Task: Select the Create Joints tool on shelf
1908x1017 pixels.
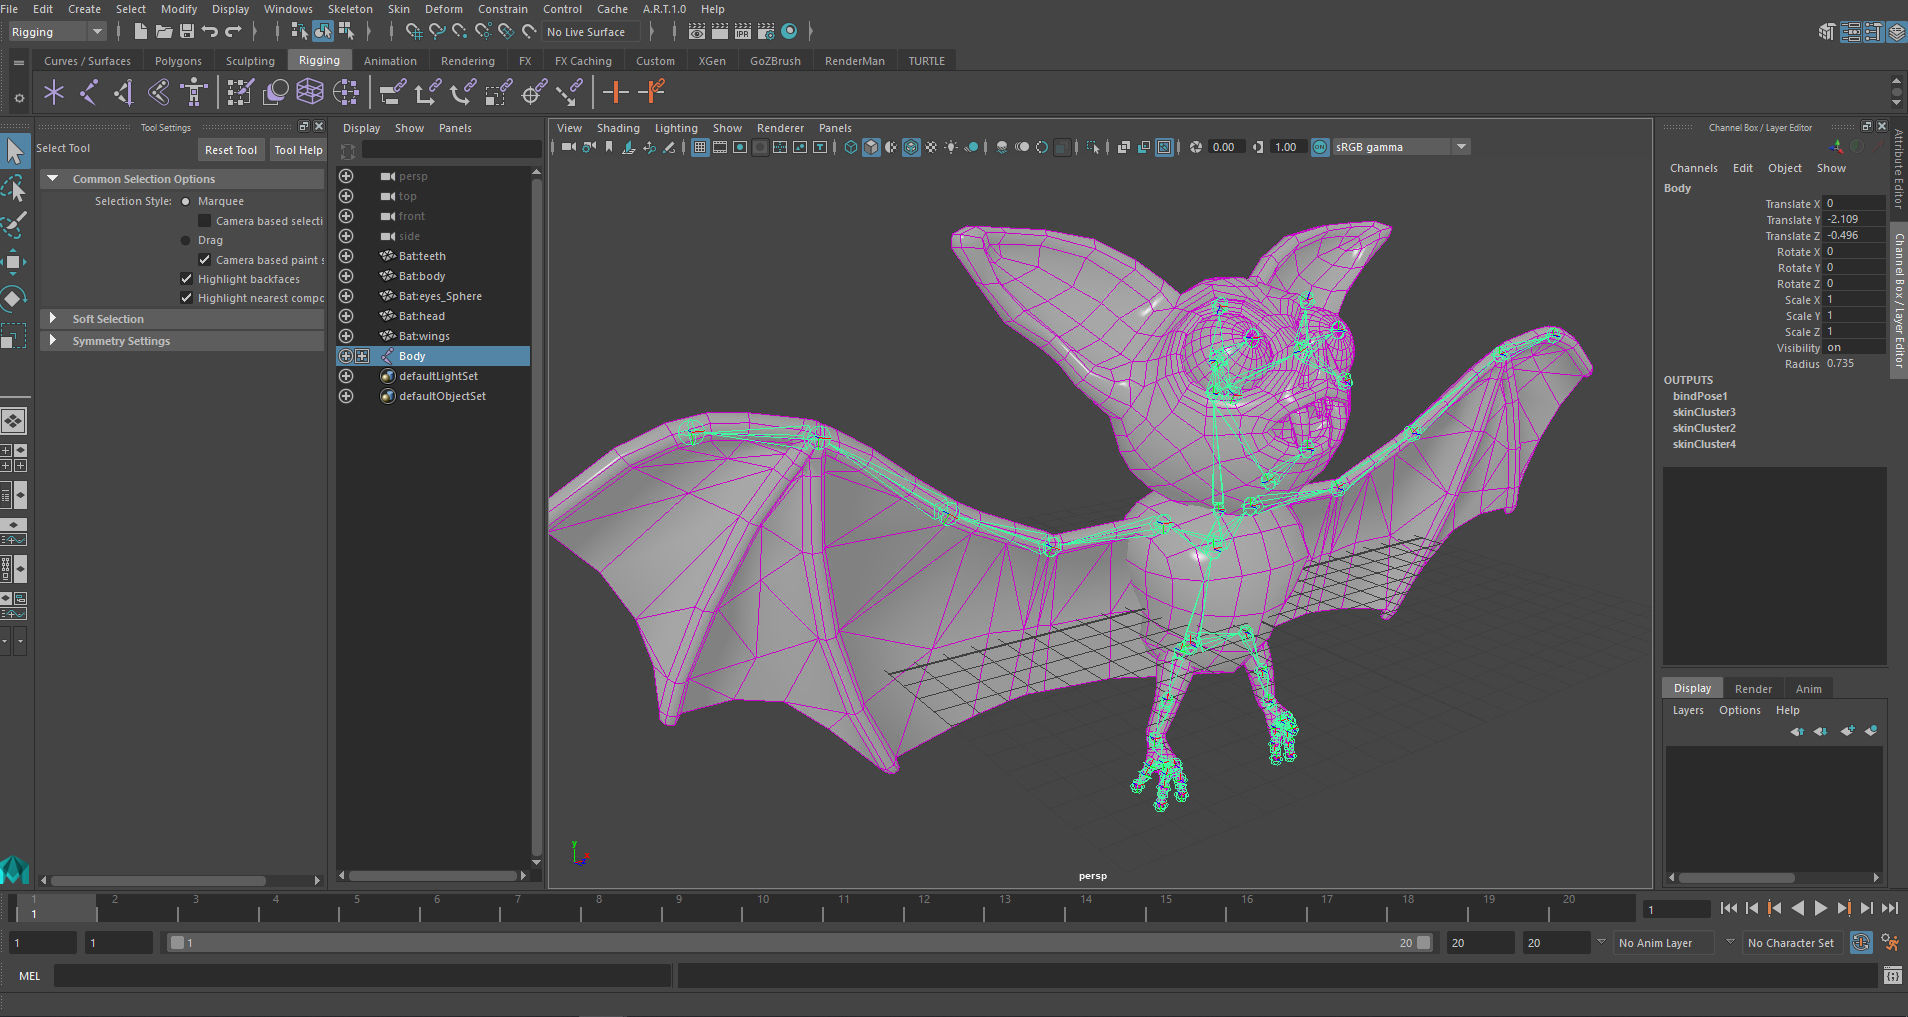Action: pos(89,93)
